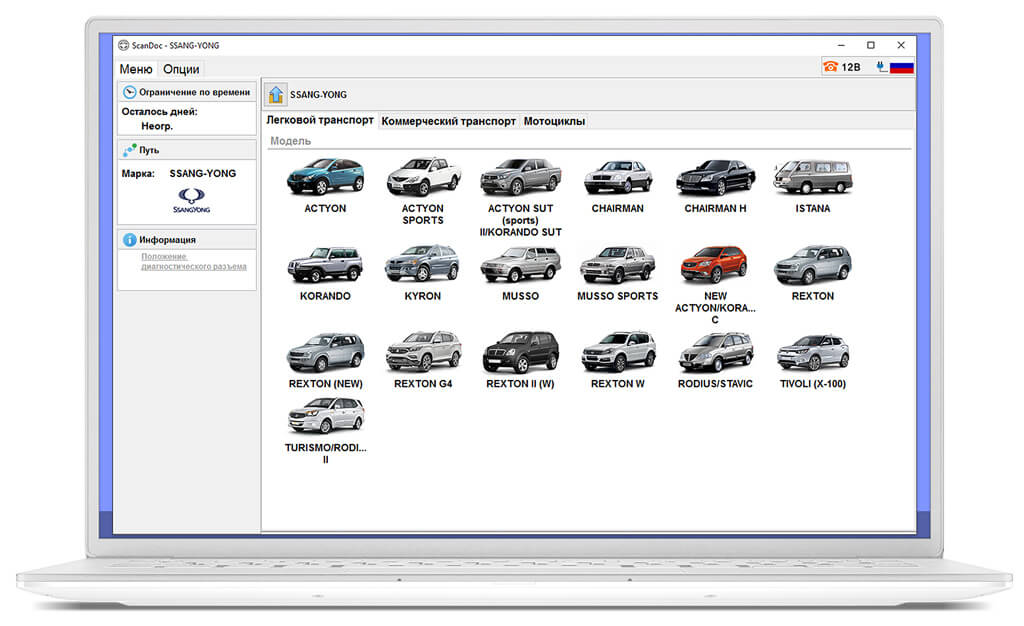Open the REXTON (NEW) model
Screen dimensions: 1024x626
tap(325, 352)
